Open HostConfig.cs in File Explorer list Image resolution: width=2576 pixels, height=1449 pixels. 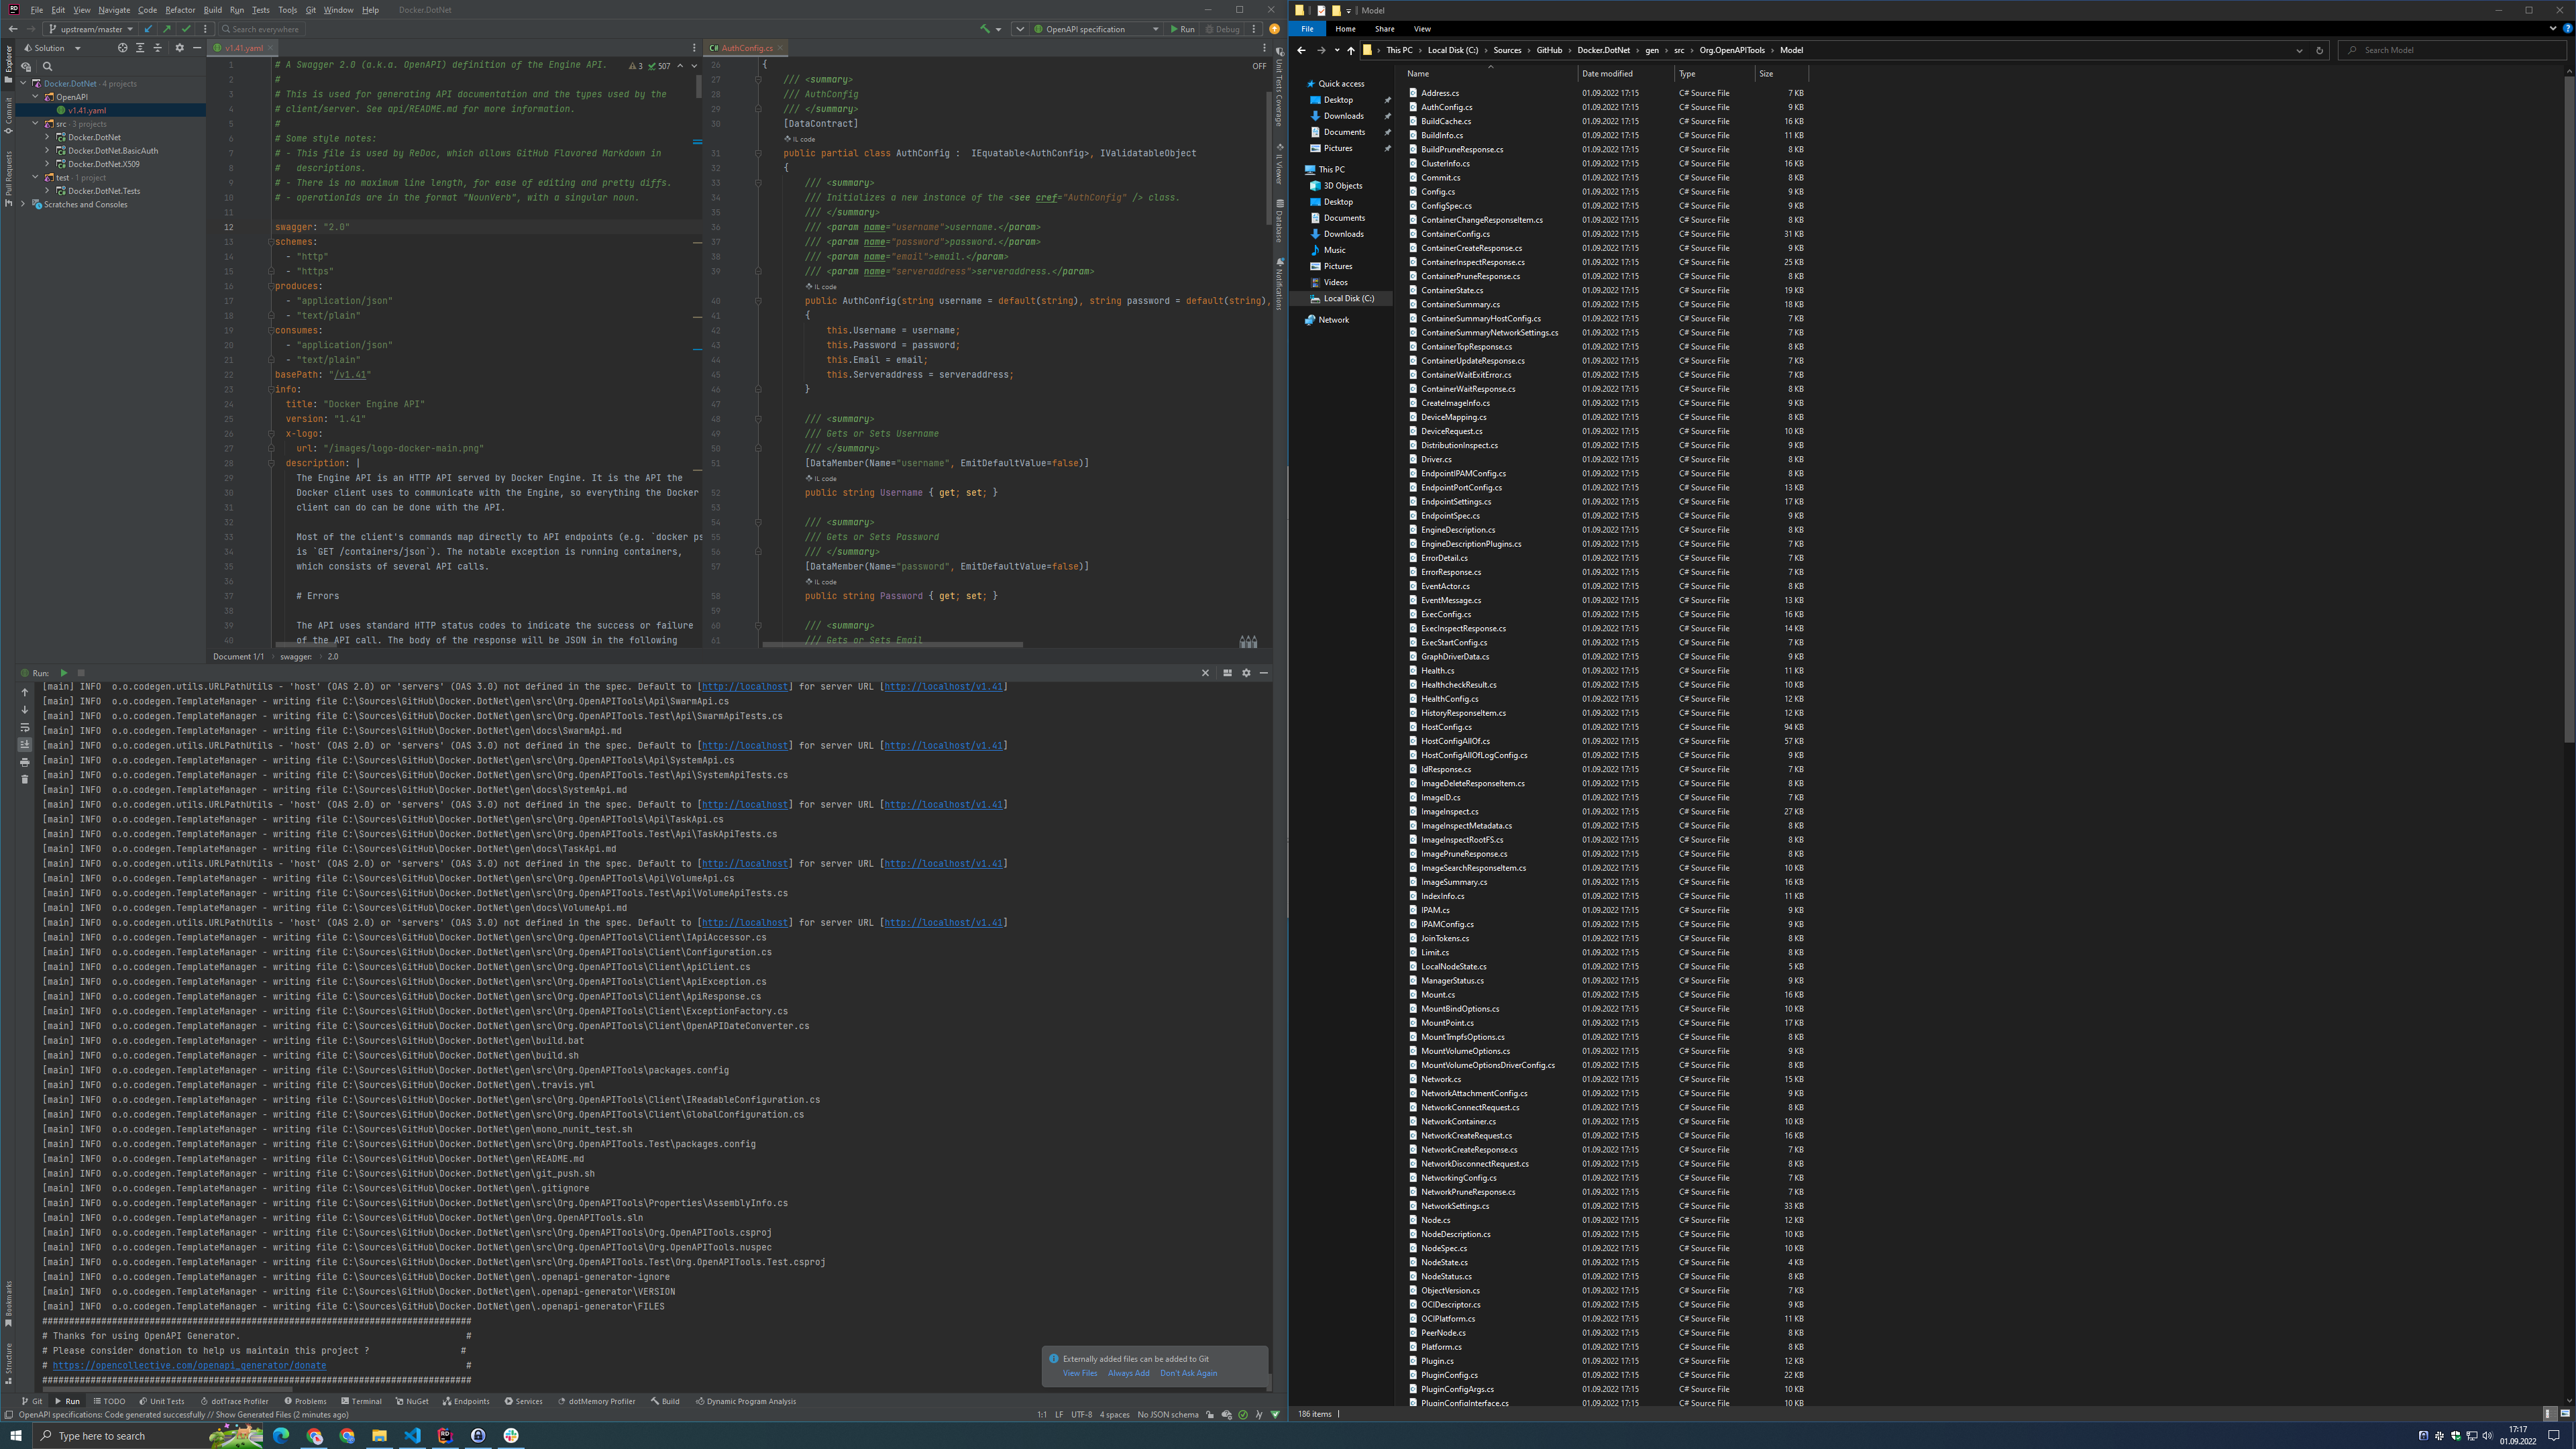1446,727
